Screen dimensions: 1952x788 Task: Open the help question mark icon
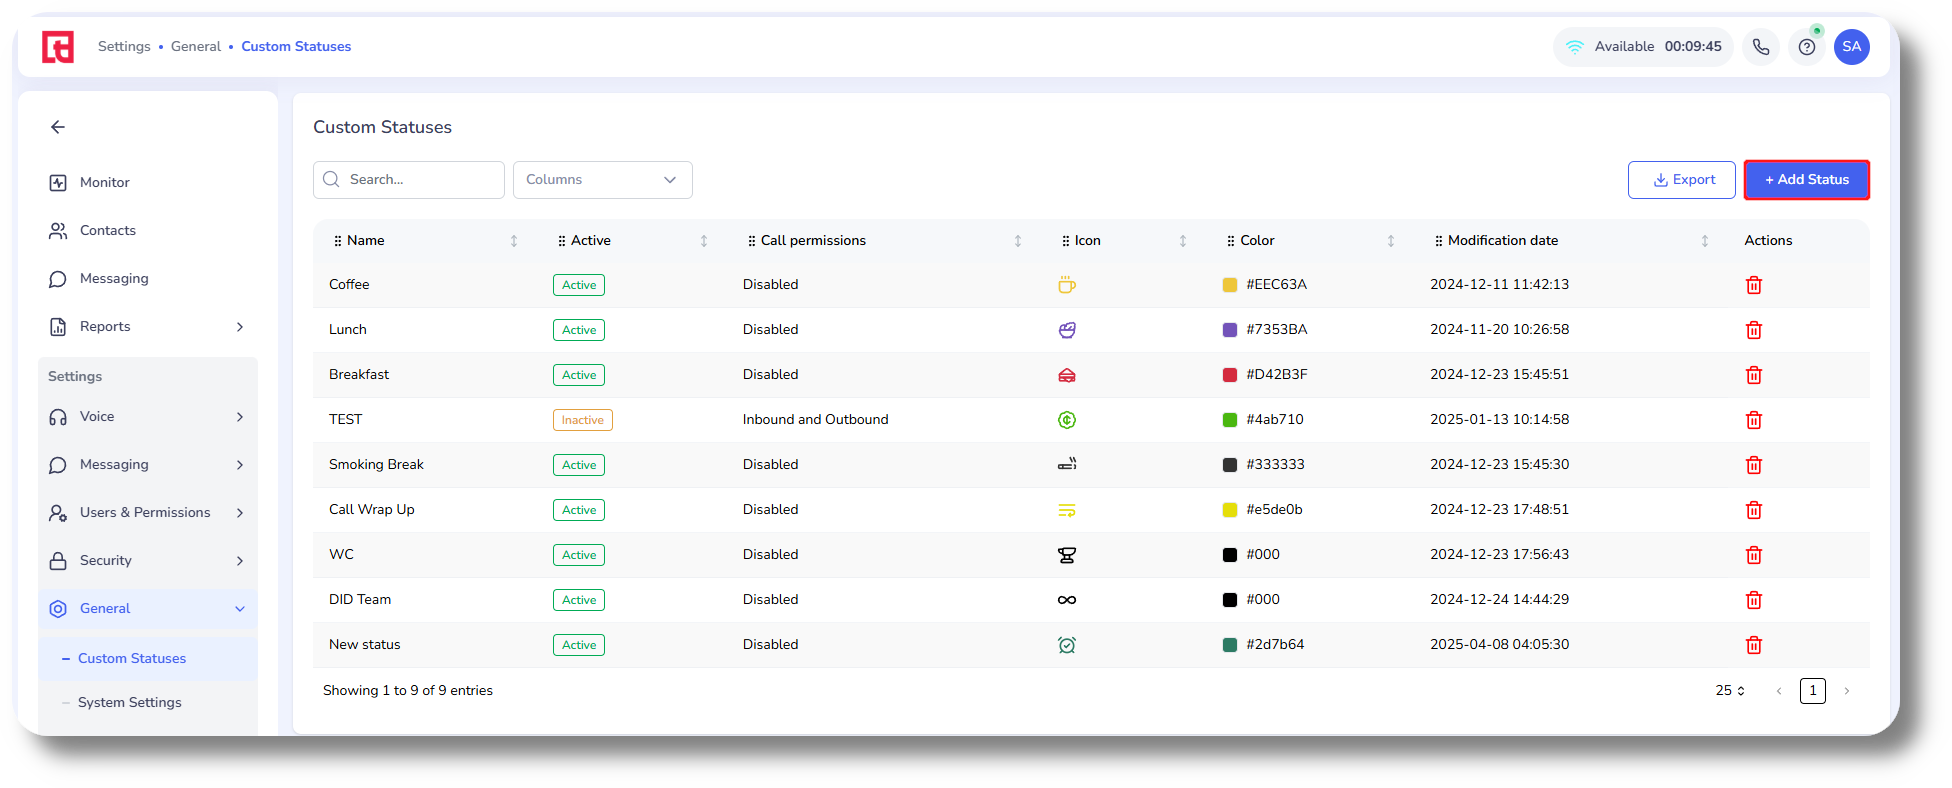(1806, 47)
